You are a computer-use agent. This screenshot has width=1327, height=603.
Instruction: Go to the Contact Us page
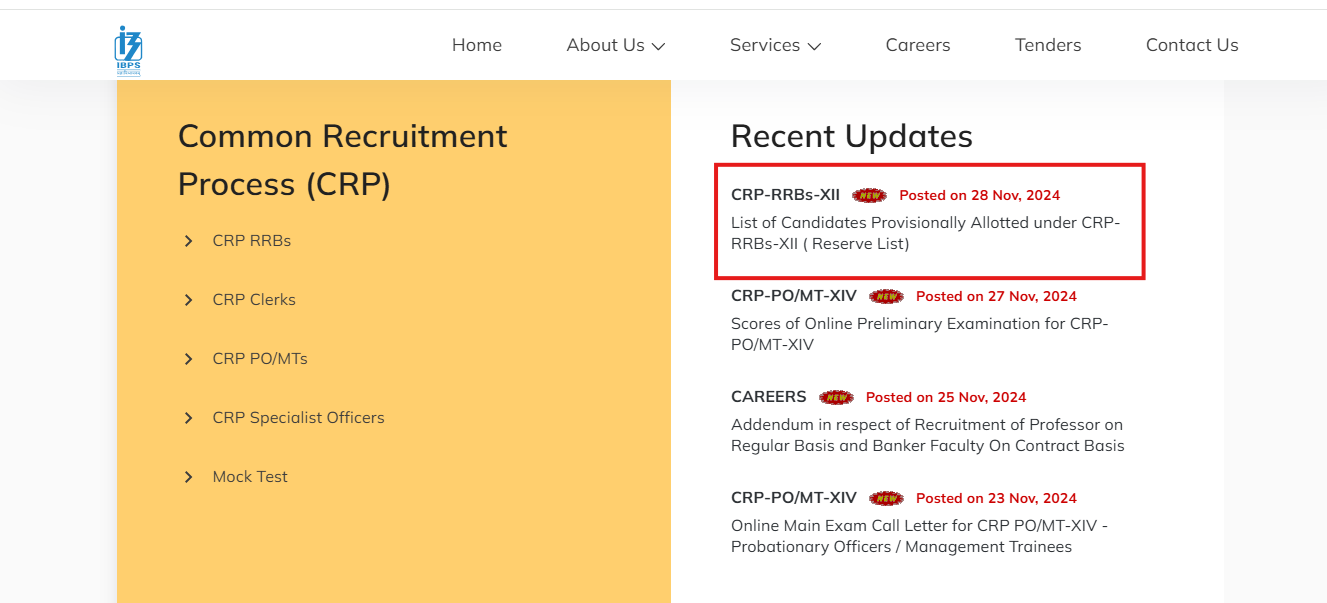tap(1192, 44)
